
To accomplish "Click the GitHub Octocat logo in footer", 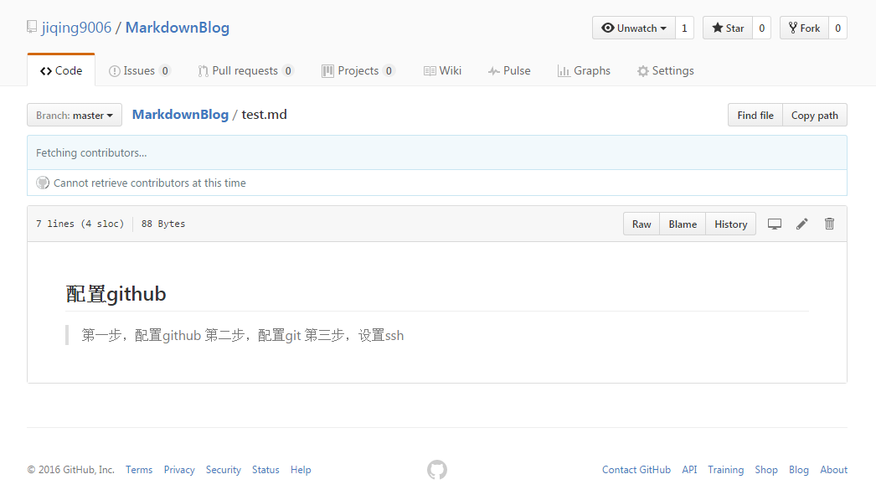I will point(437,470).
